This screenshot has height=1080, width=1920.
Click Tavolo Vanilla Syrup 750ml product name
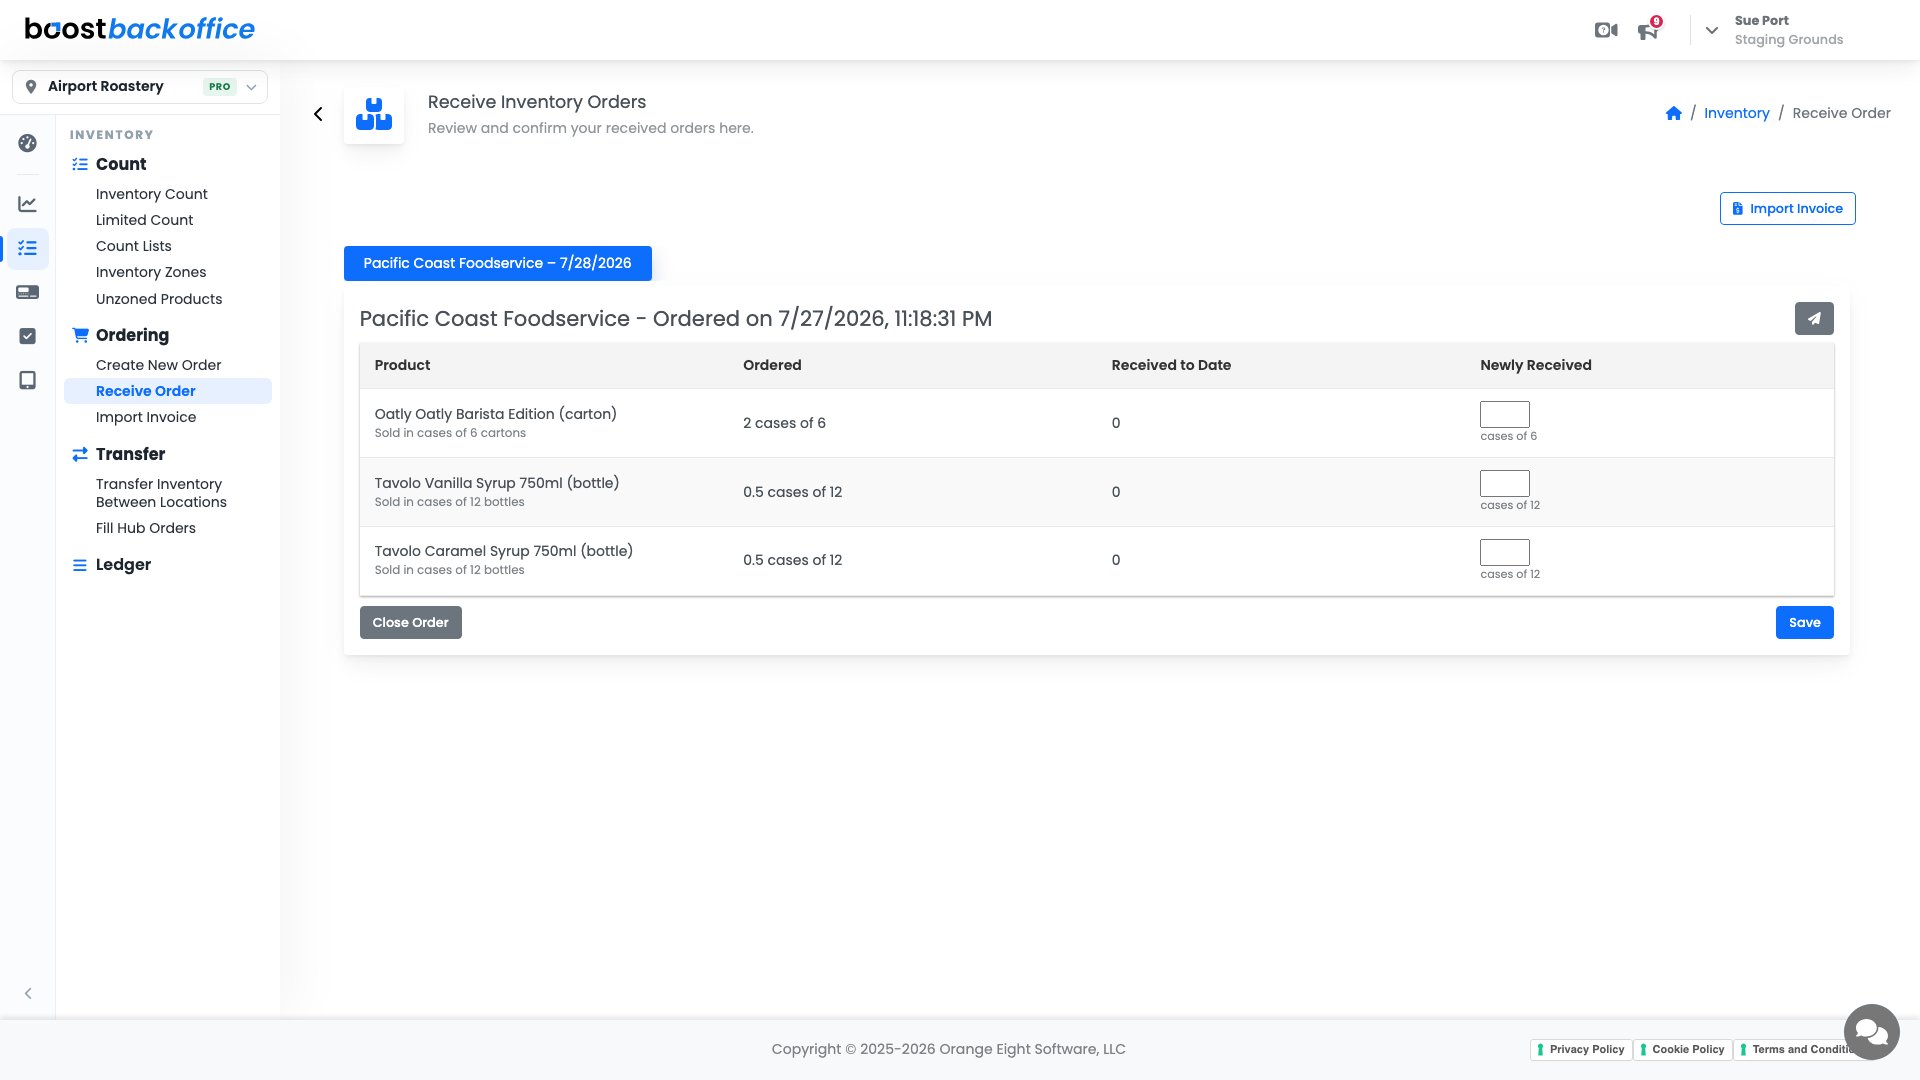496,483
